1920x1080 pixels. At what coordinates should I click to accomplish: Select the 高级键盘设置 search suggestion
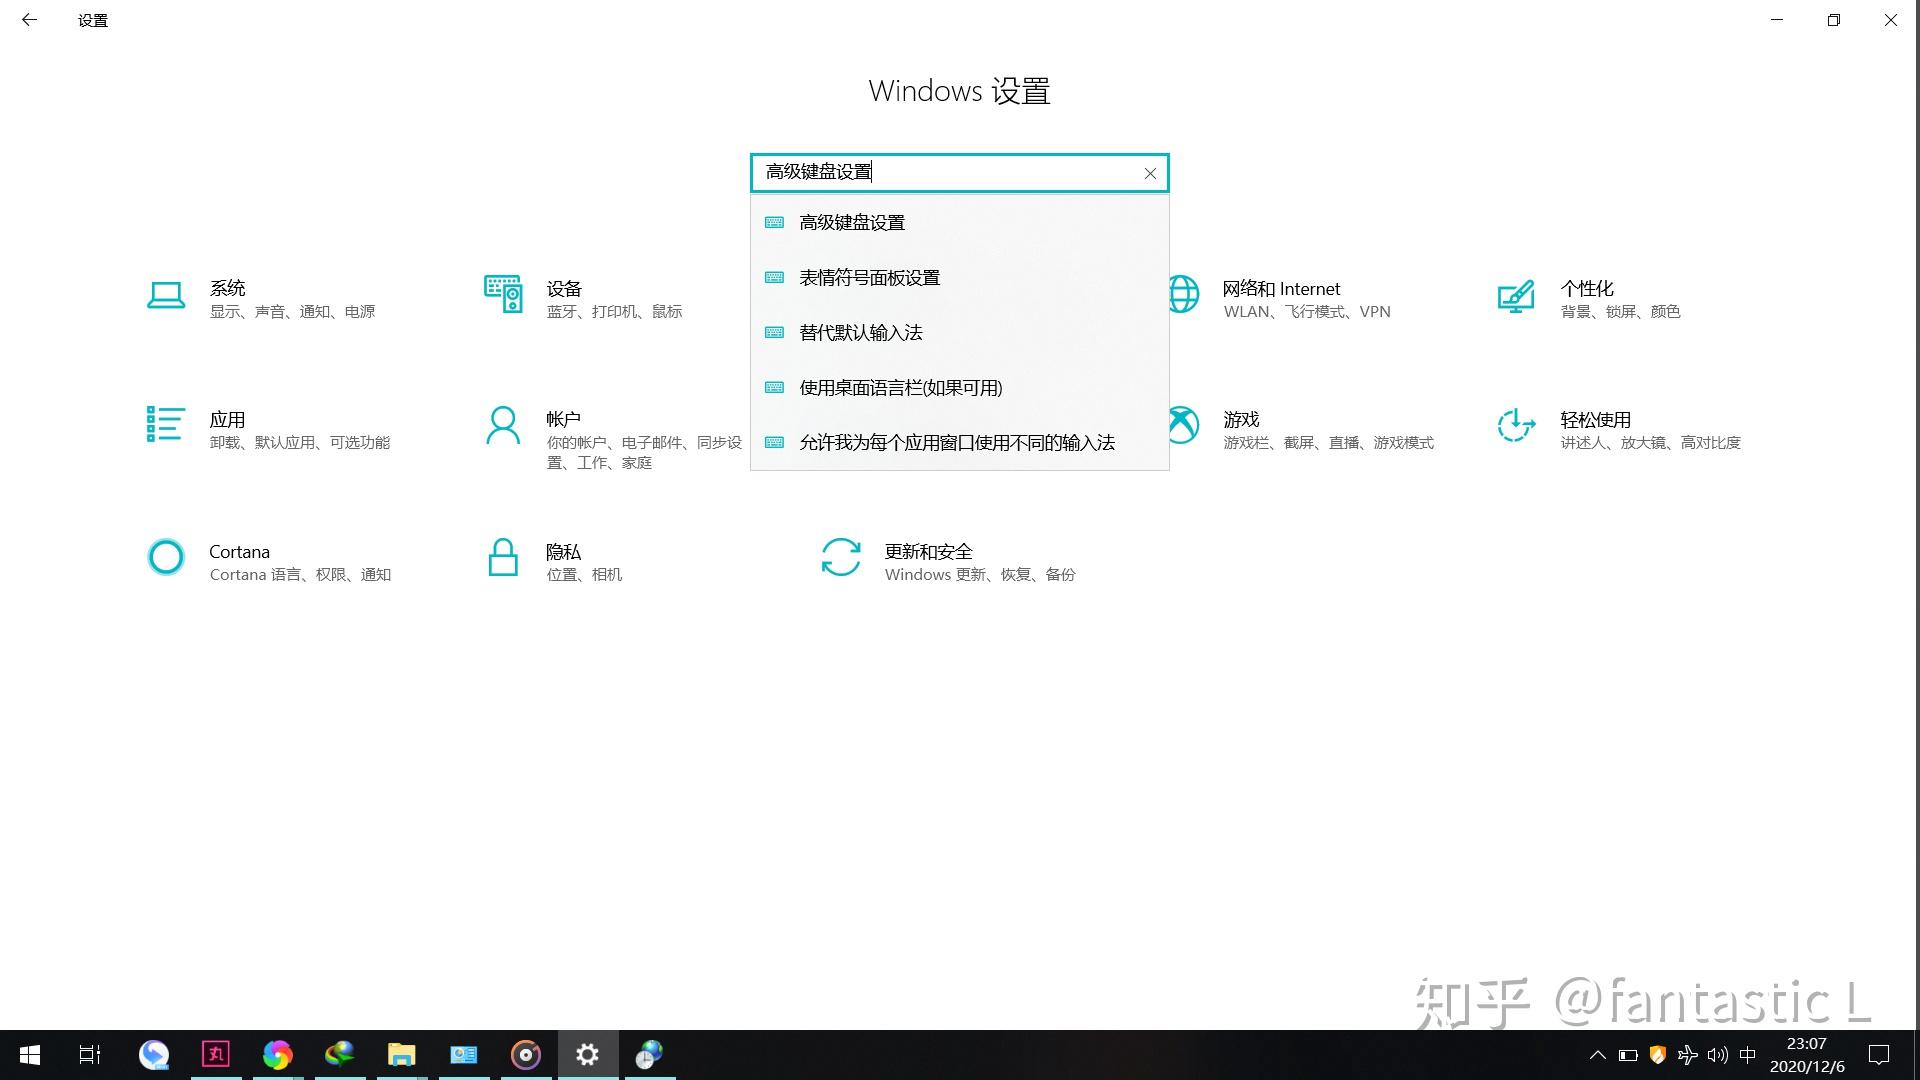[x=959, y=222]
